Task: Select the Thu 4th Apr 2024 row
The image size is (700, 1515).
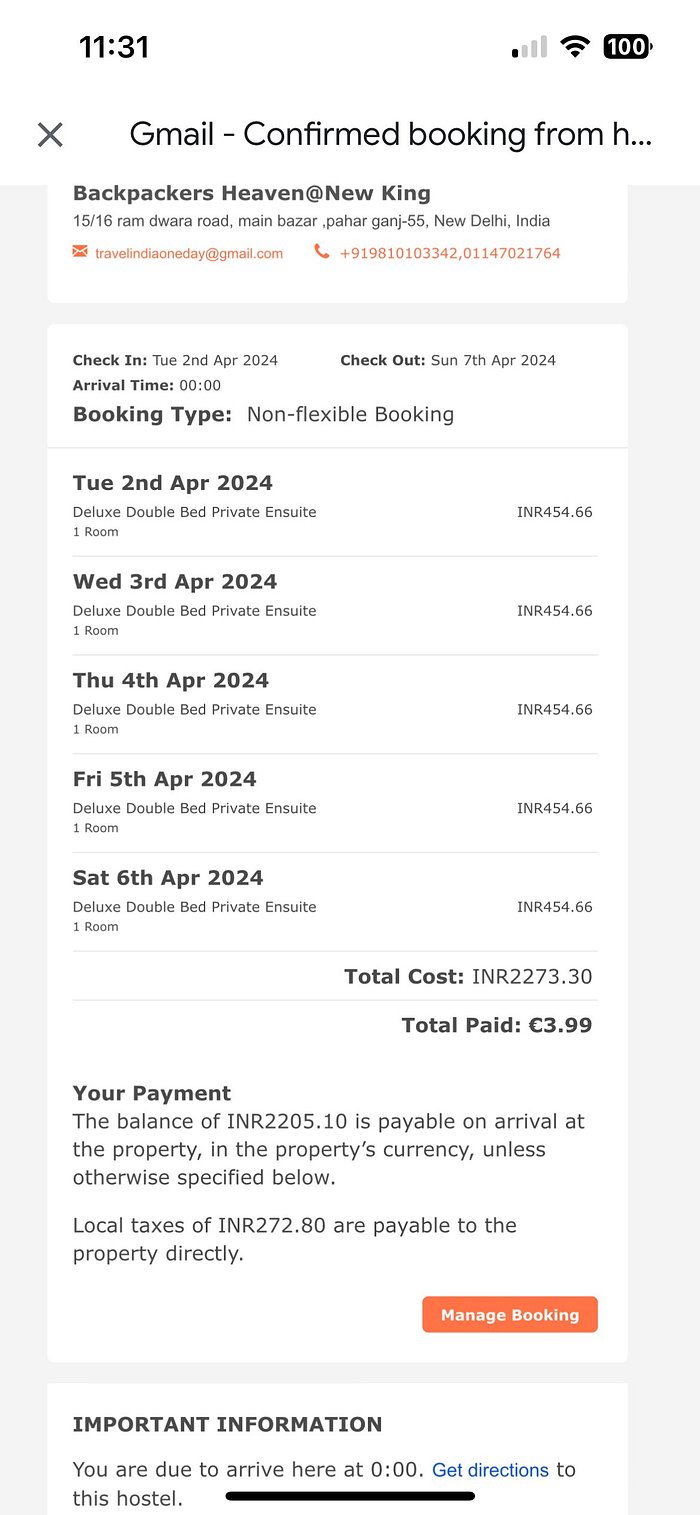Action: [333, 703]
